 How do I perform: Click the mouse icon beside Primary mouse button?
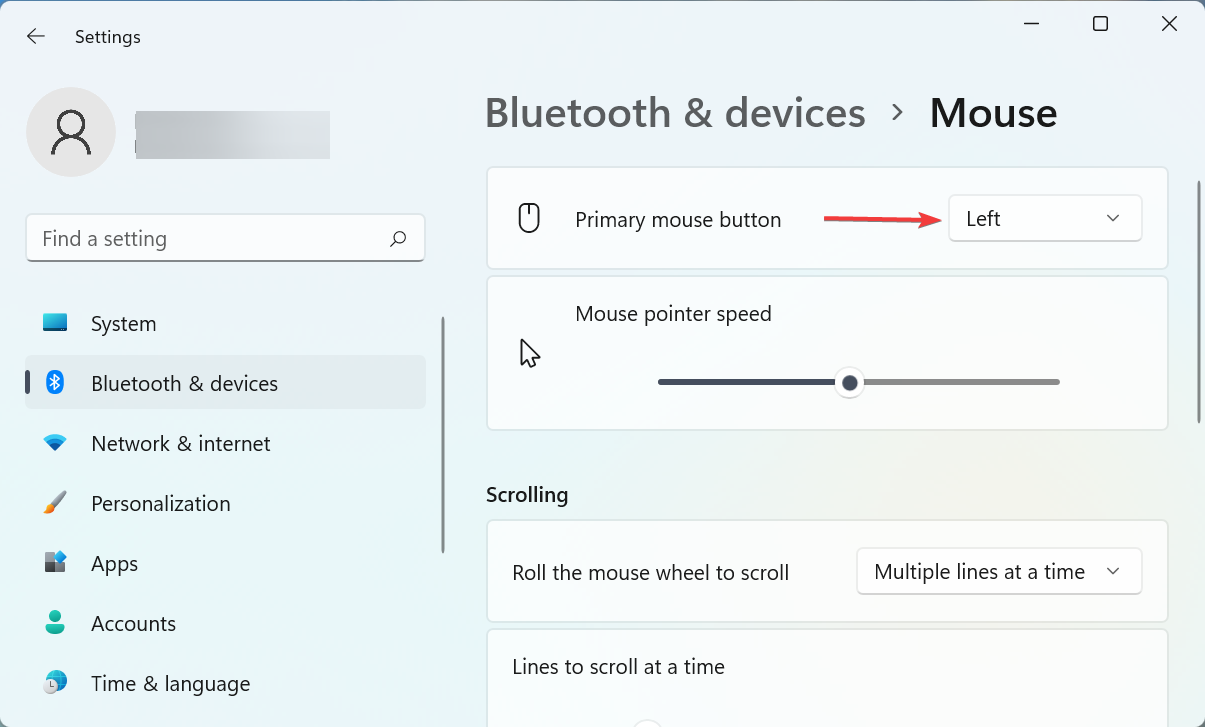tap(529, 218)
